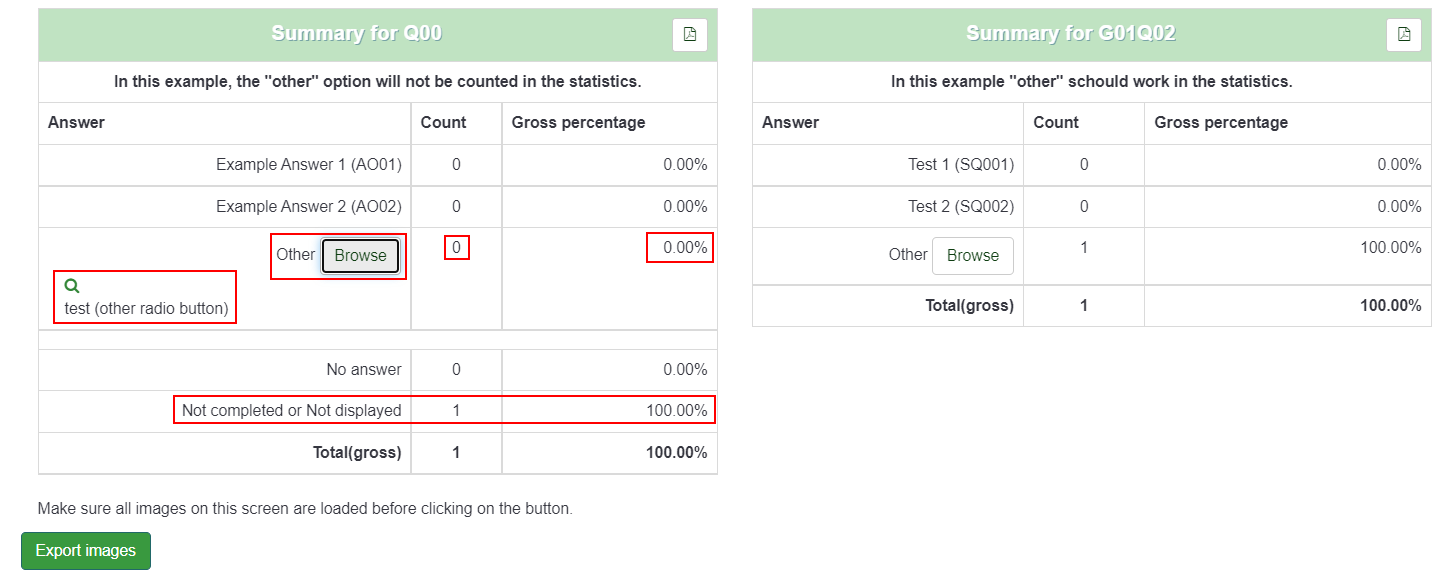Click the "test (other radio button)" response text
This screenshot has width=1447, height=578.
(146, 309)
